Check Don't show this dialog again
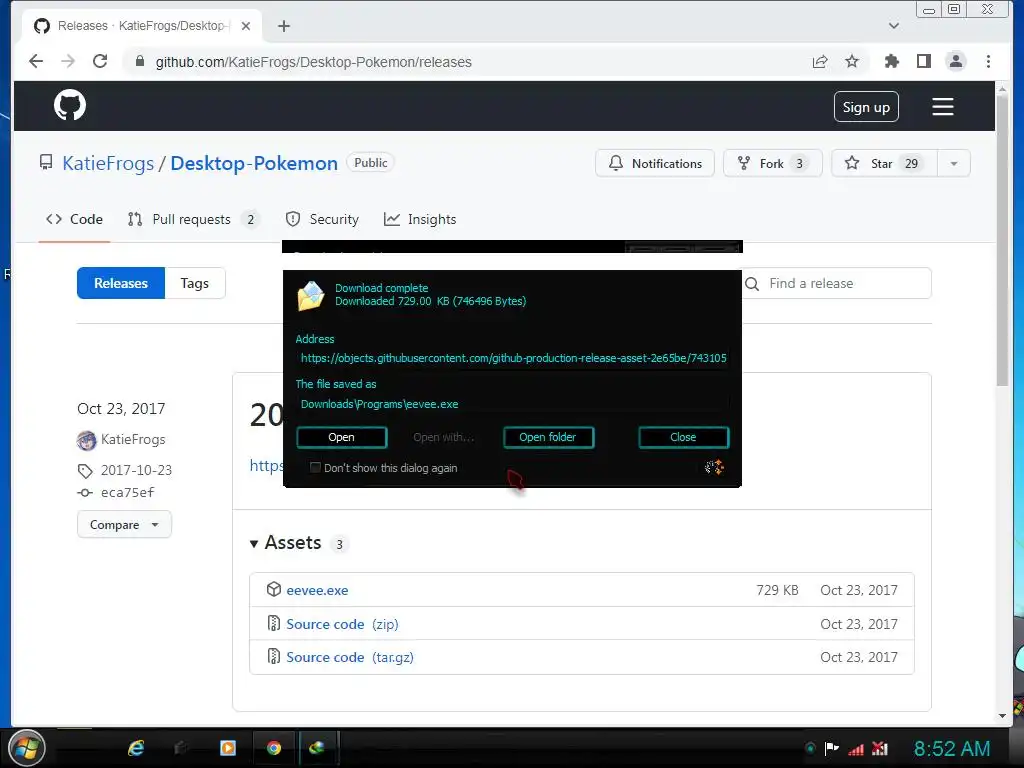Viewport: 1024px width, 768px height. (x=315, y=468)
